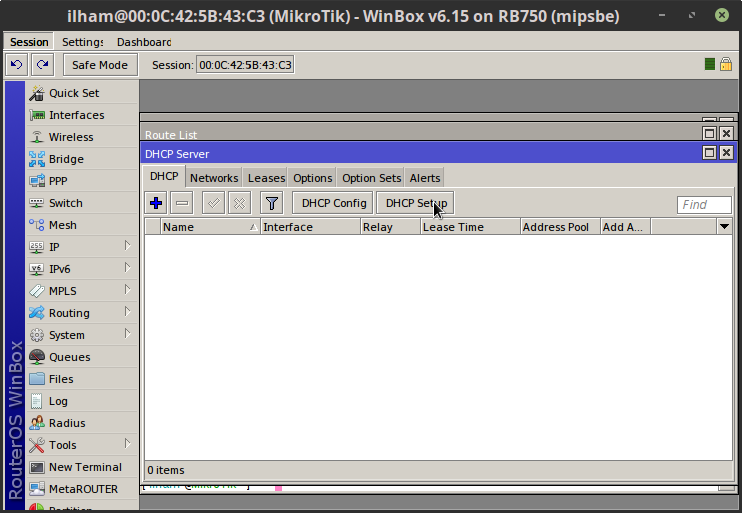
Task: Click the DHCP Config button
Action: click(x=334, y=203)
